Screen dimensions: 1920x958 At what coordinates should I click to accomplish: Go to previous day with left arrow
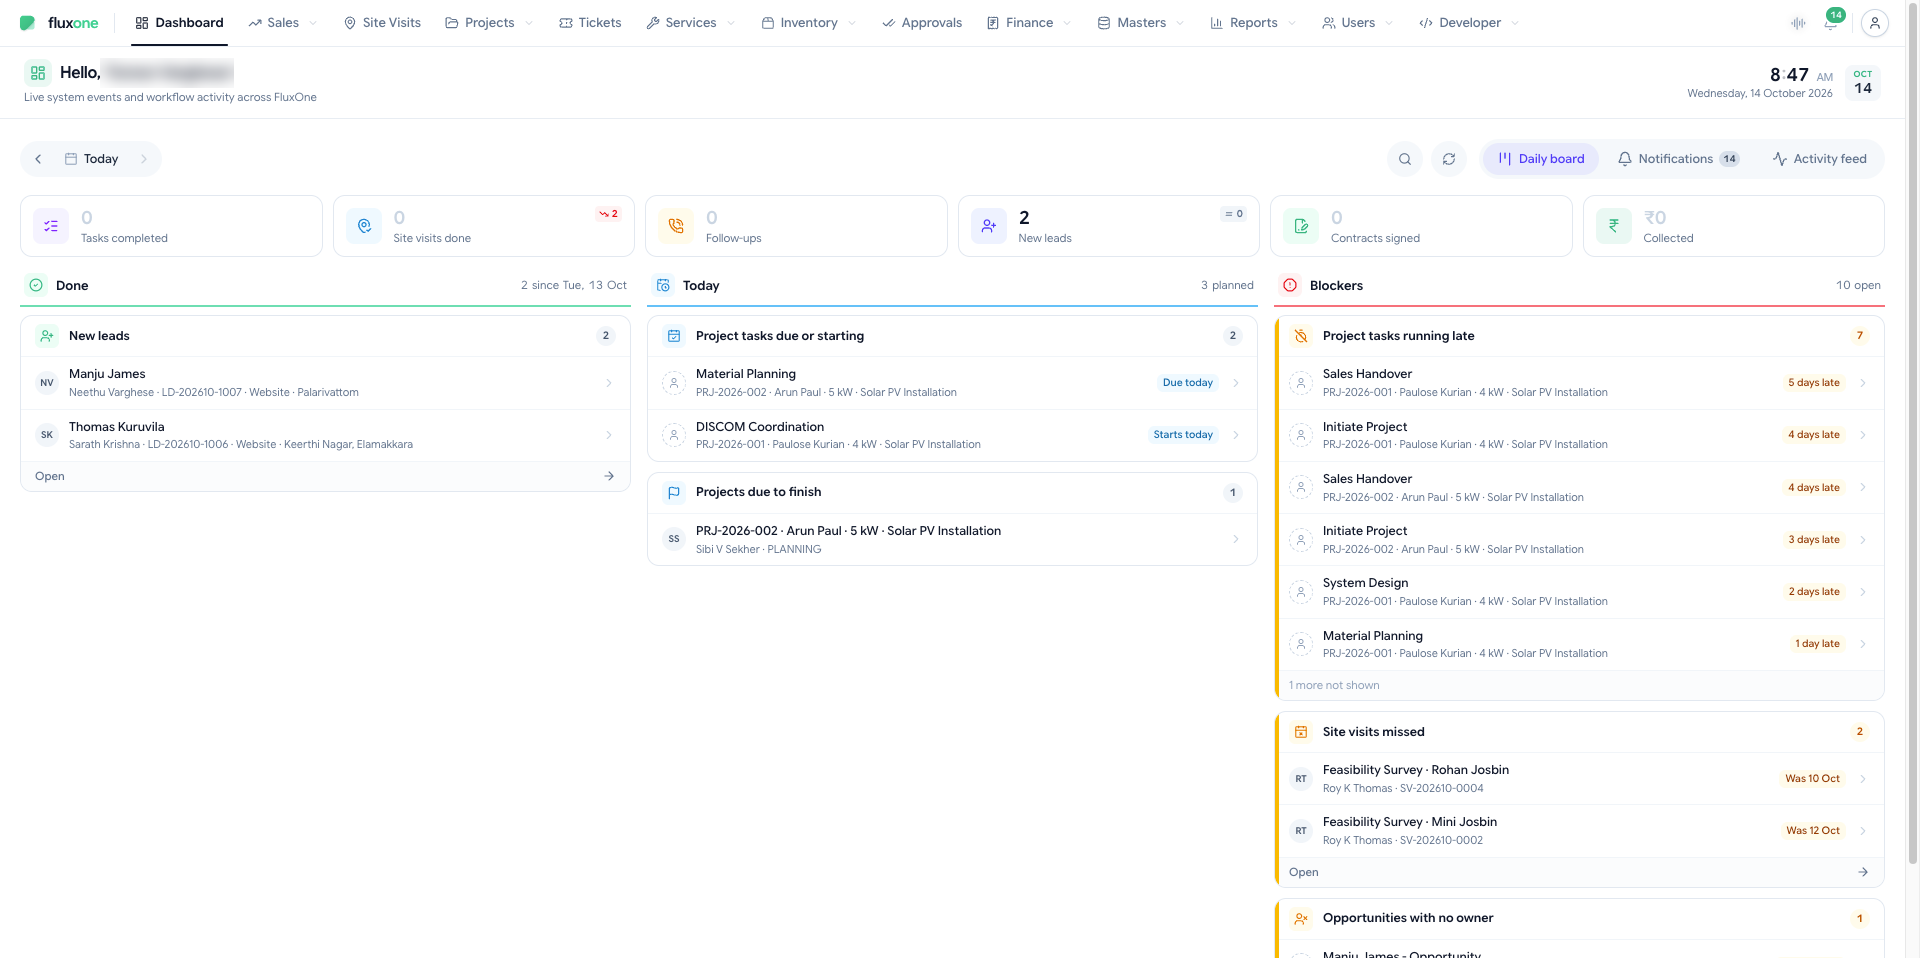pos(38,159)
